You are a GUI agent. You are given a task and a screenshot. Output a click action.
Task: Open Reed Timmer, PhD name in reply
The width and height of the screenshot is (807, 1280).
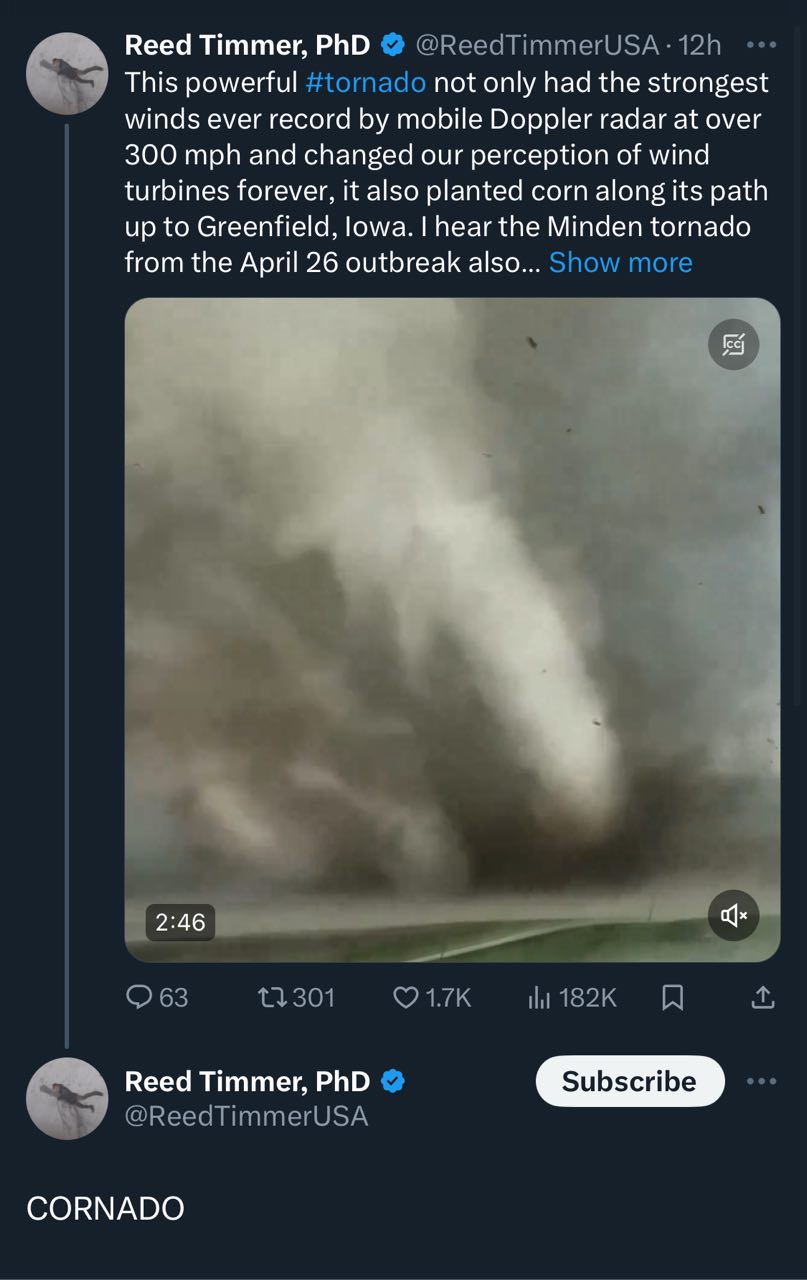coord(247,1081)
